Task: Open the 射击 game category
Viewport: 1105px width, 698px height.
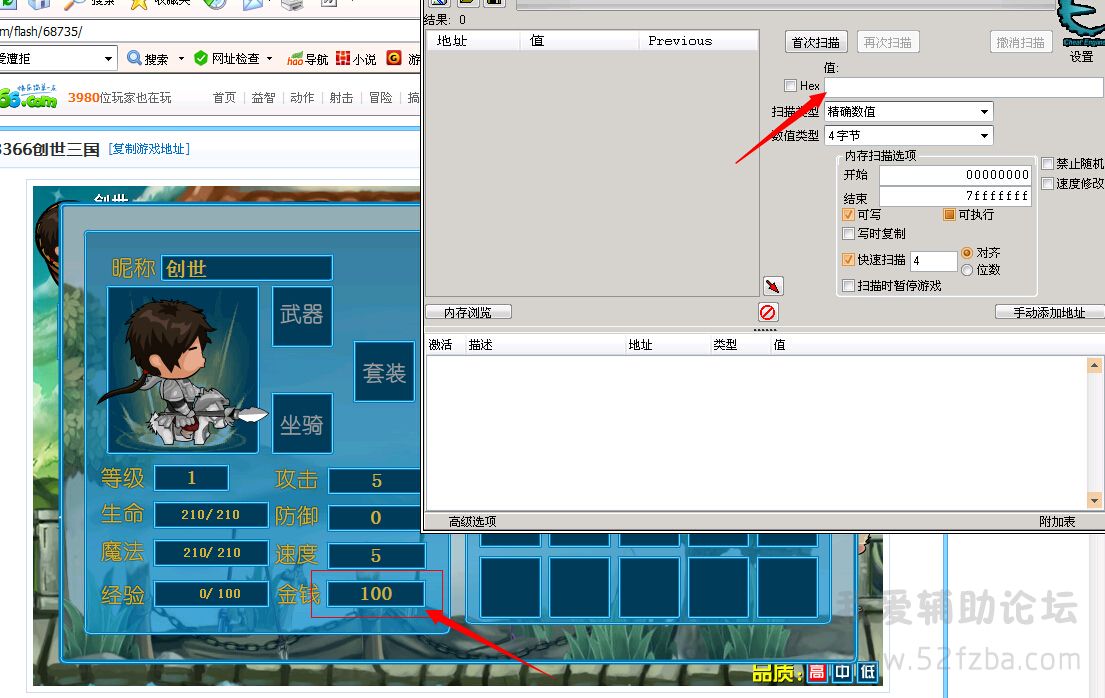Action: coord(341,97)
